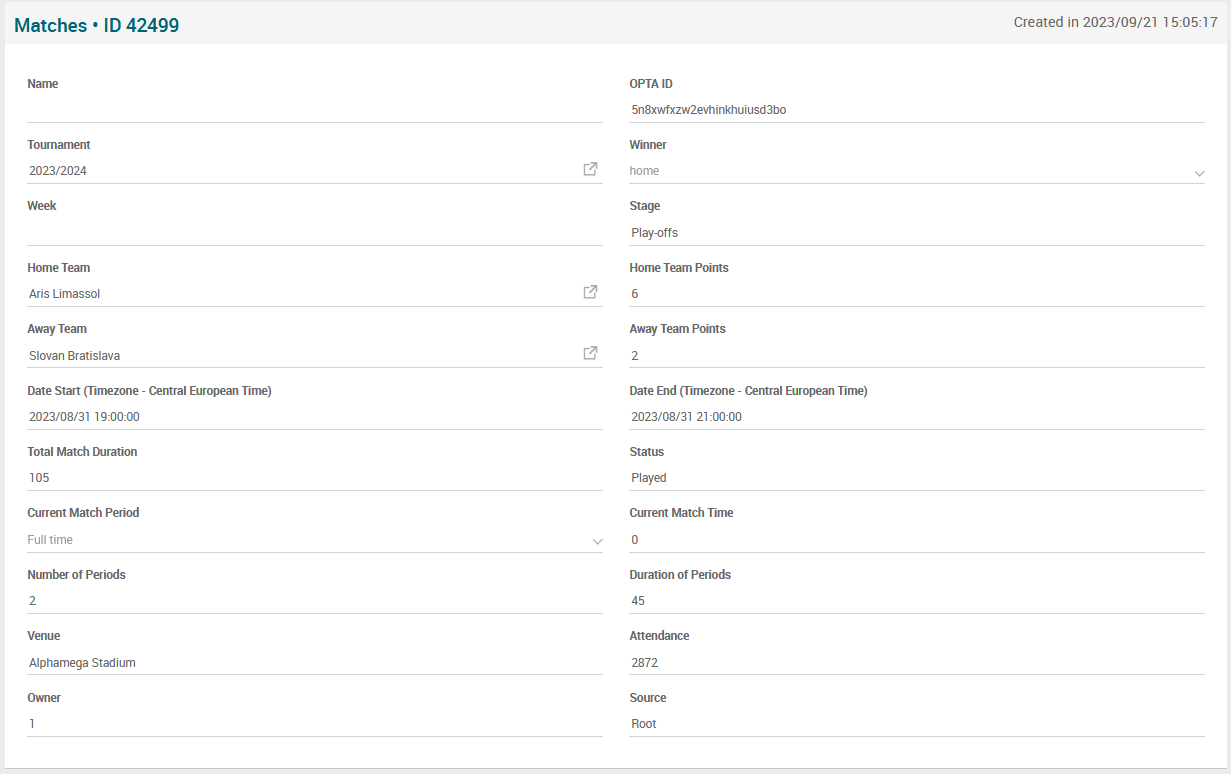Open Away Team record via link icon
Viewport: 1231px width, 774px height.
coord(590,353)
